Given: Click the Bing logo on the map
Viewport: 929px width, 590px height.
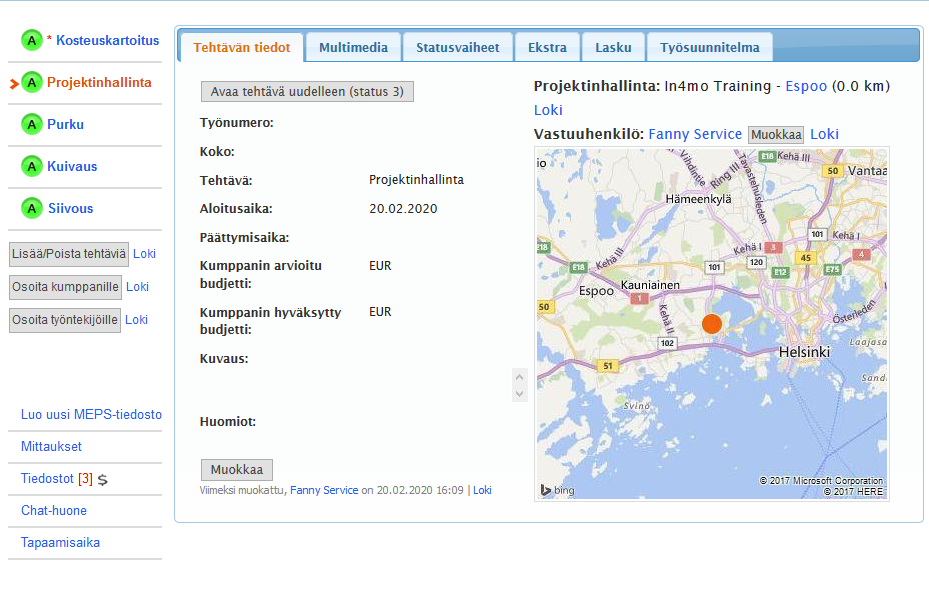Looking at the screenshot, I should pyautogui.click(x=558, y=490).
